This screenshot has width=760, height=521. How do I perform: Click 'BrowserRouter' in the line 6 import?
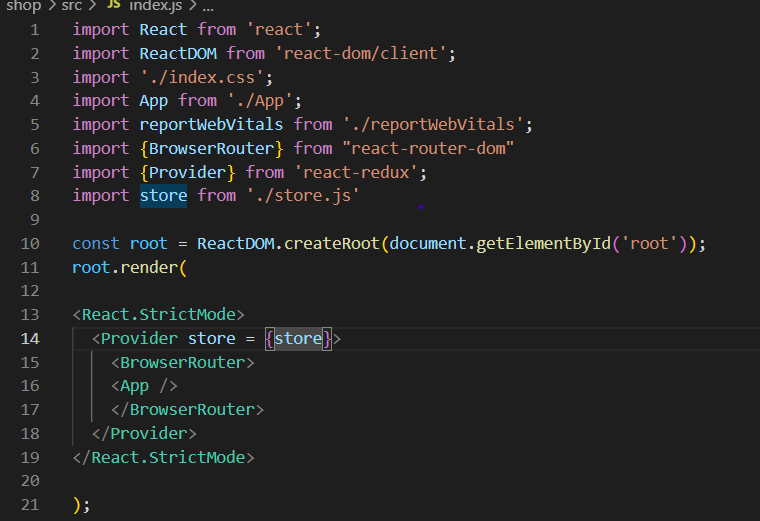coord(211,148)
